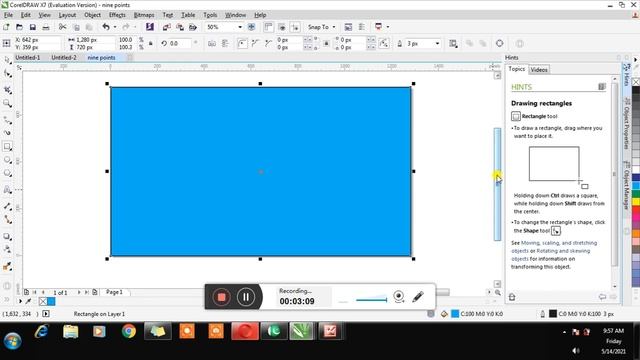Toggle Show Guidelines button
This screenshot has width=640, height=360.
pyautogui.click(x=295, y=27)
